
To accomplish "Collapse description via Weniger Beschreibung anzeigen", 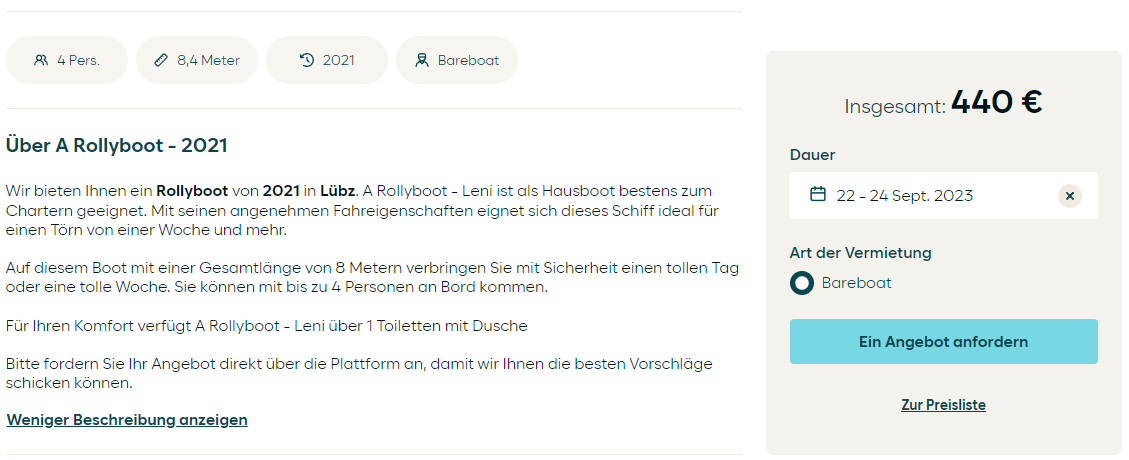I will click(127, 420).
